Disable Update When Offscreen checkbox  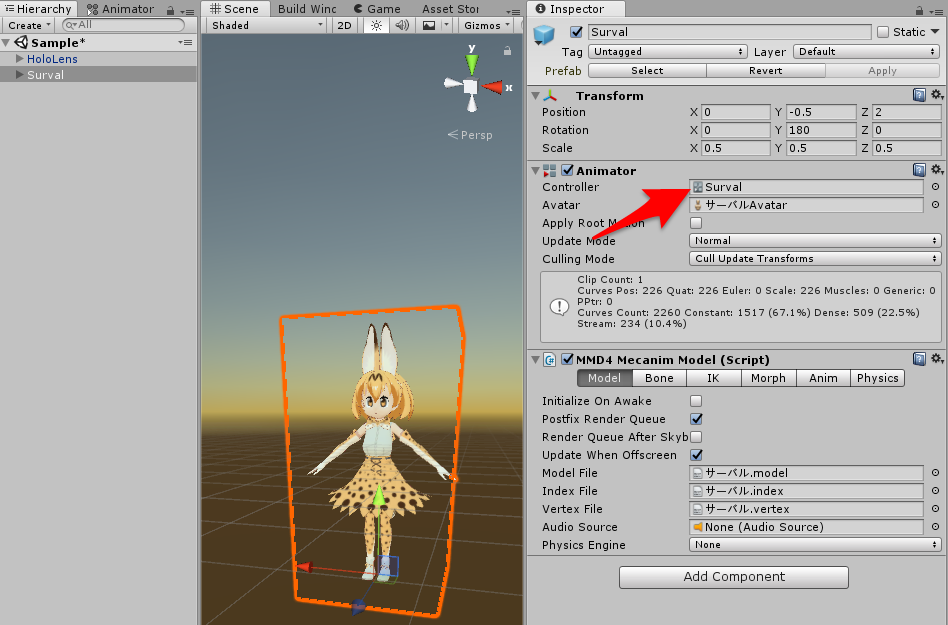click(x=696, y=455)
